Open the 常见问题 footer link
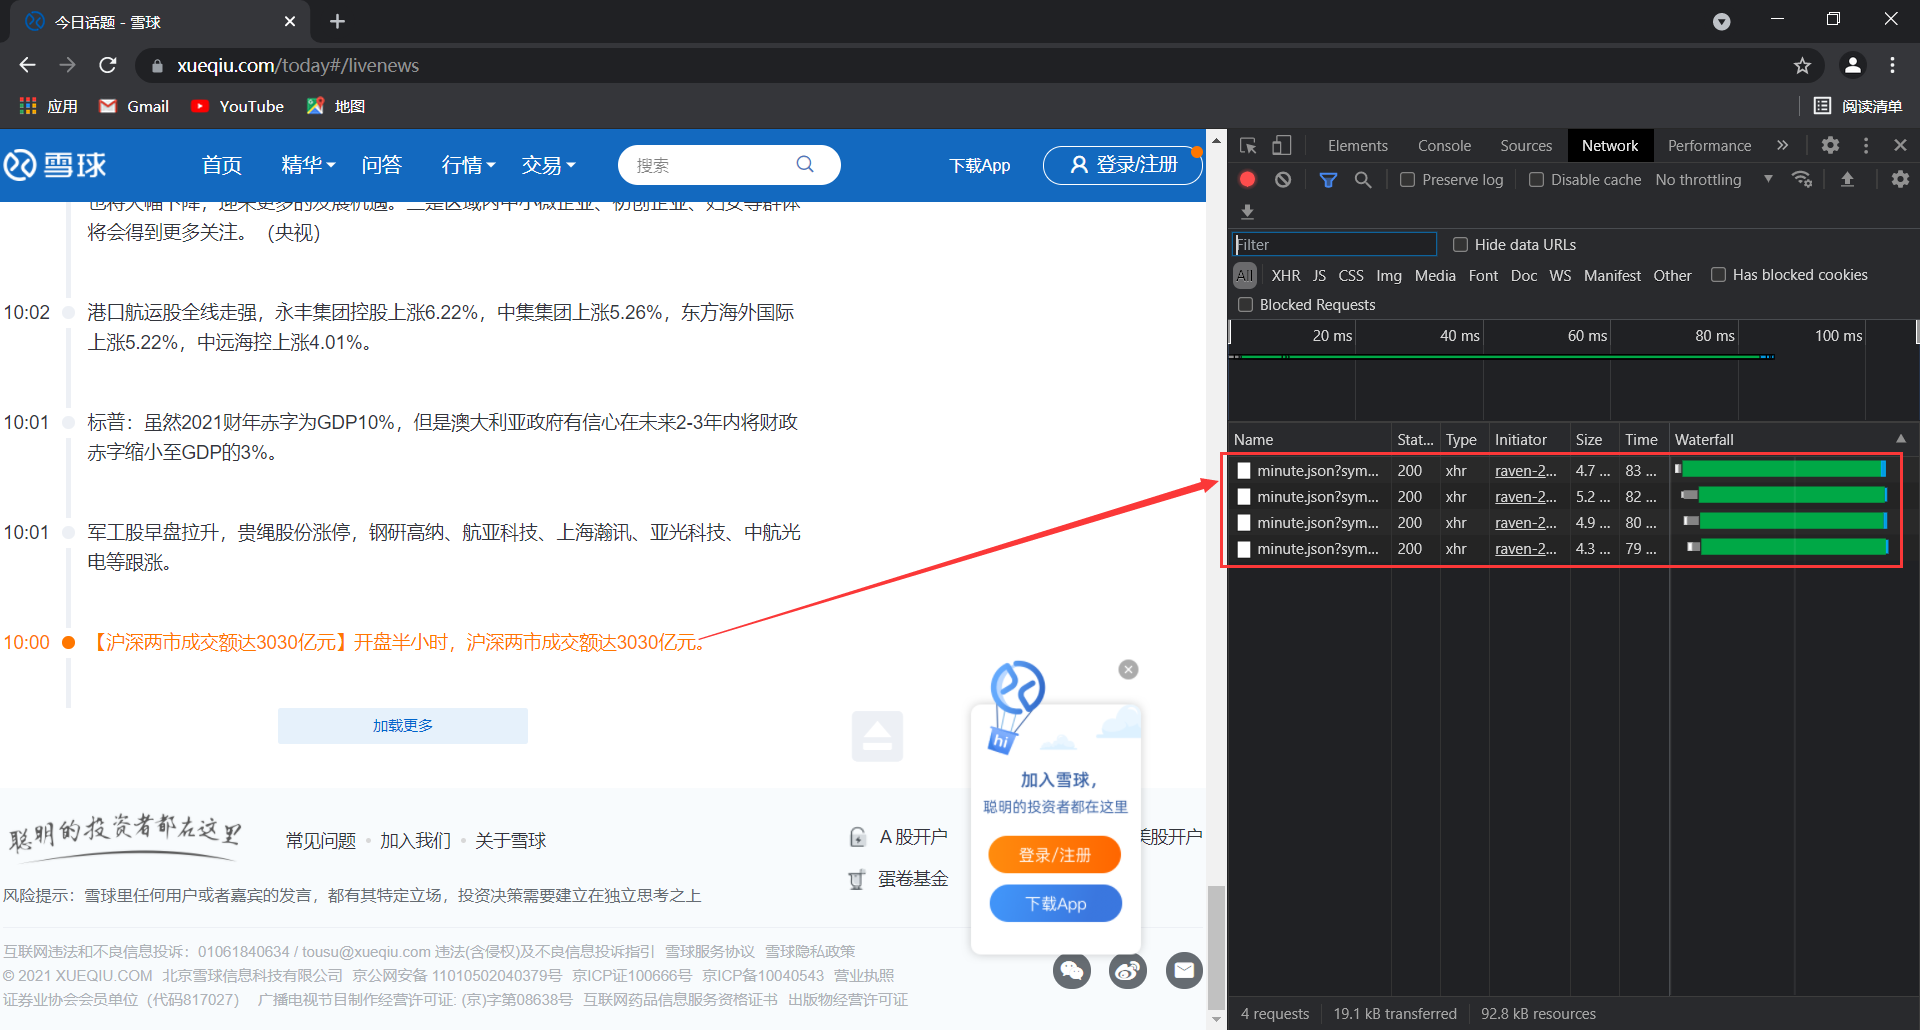Viewport: 1920px width, 1030px height. coord(320,840)
